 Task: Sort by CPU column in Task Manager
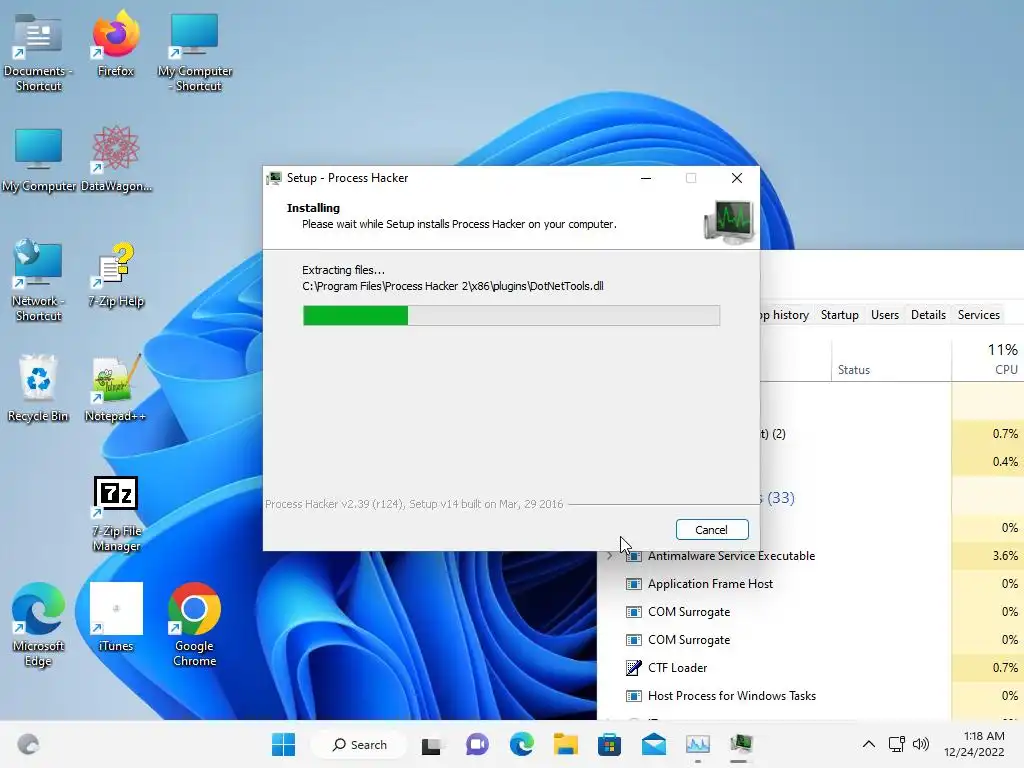pos(987,360)
